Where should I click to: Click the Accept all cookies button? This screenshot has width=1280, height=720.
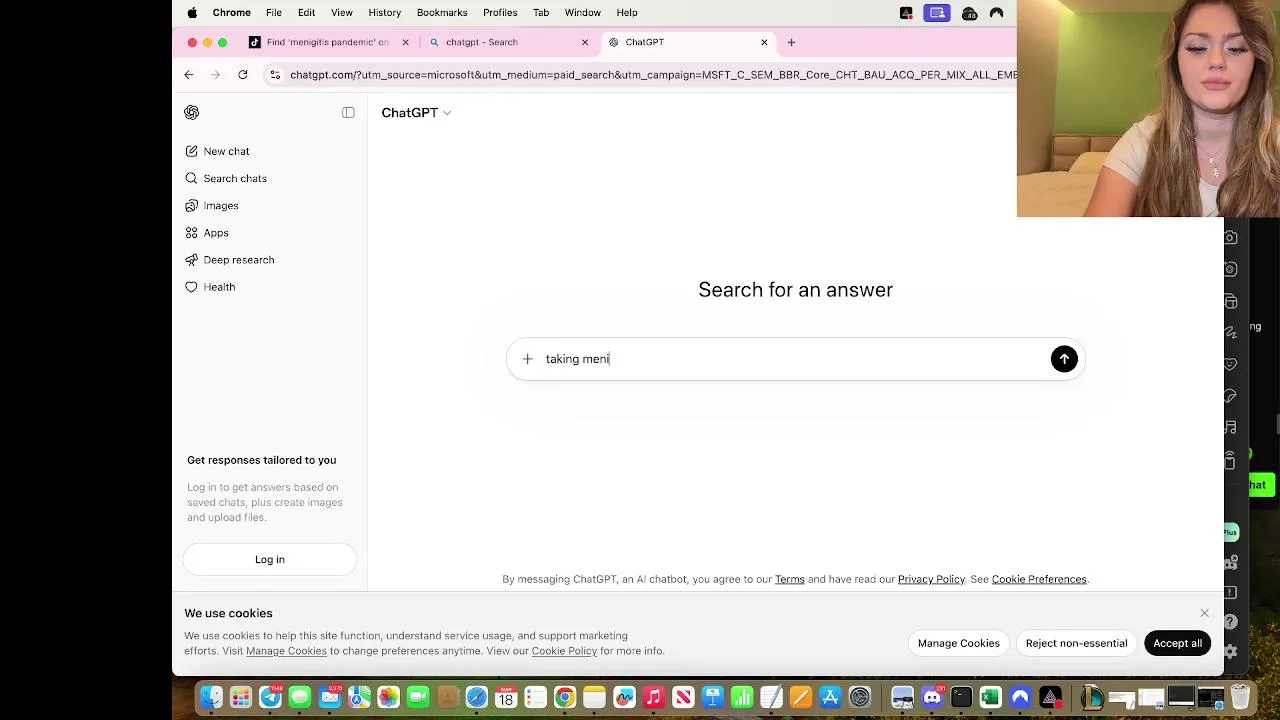pos(1177,643)
